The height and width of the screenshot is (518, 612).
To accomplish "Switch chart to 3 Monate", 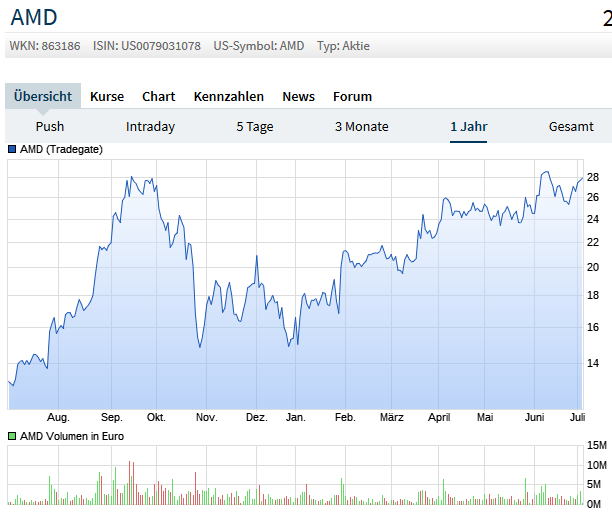I will click(x=361, y=126).
